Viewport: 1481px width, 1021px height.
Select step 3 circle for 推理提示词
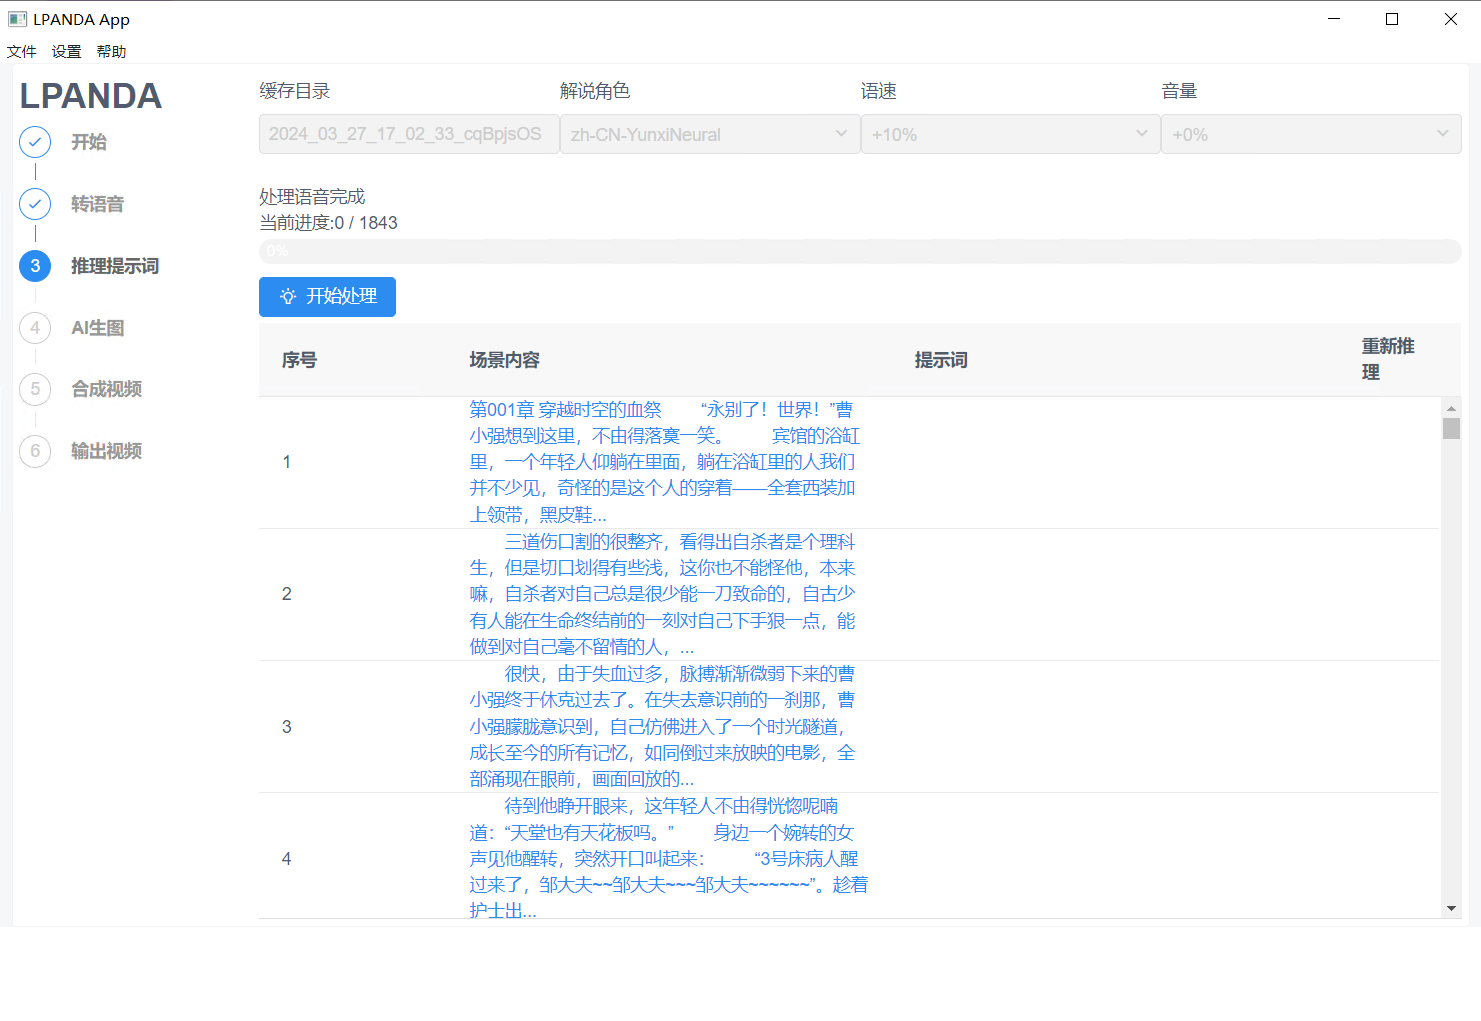(35, 266)
